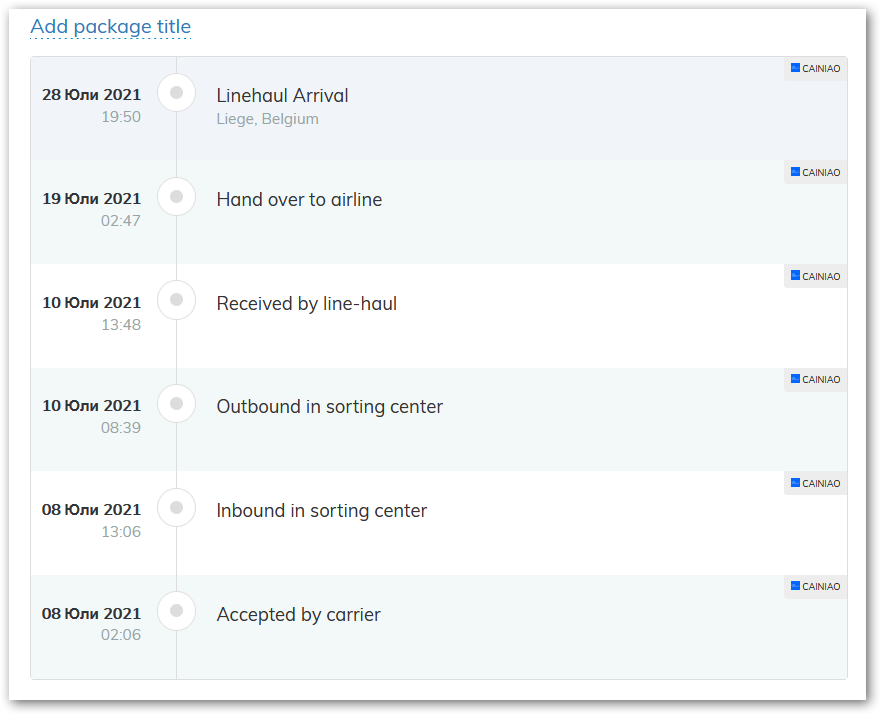
Task: Click the timeline circle for Accepted by carrier
Action: [177, 611]
